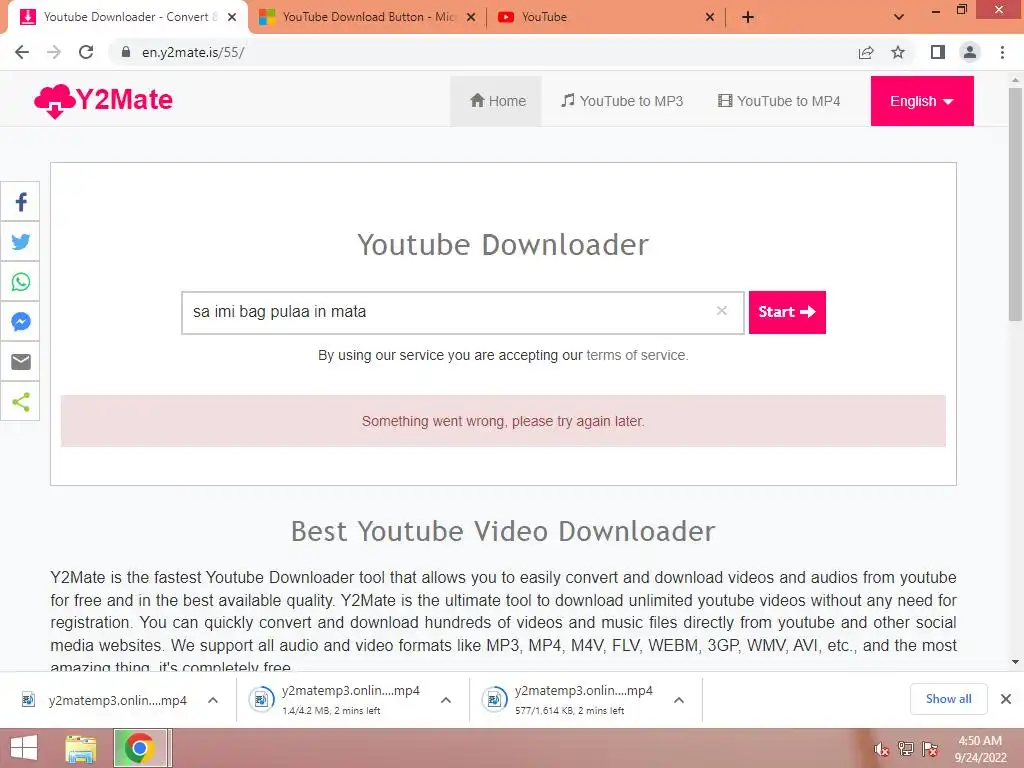The width and height of the screenshot is (1024, 768).
Task: Reload the current page
Action: 86,52
